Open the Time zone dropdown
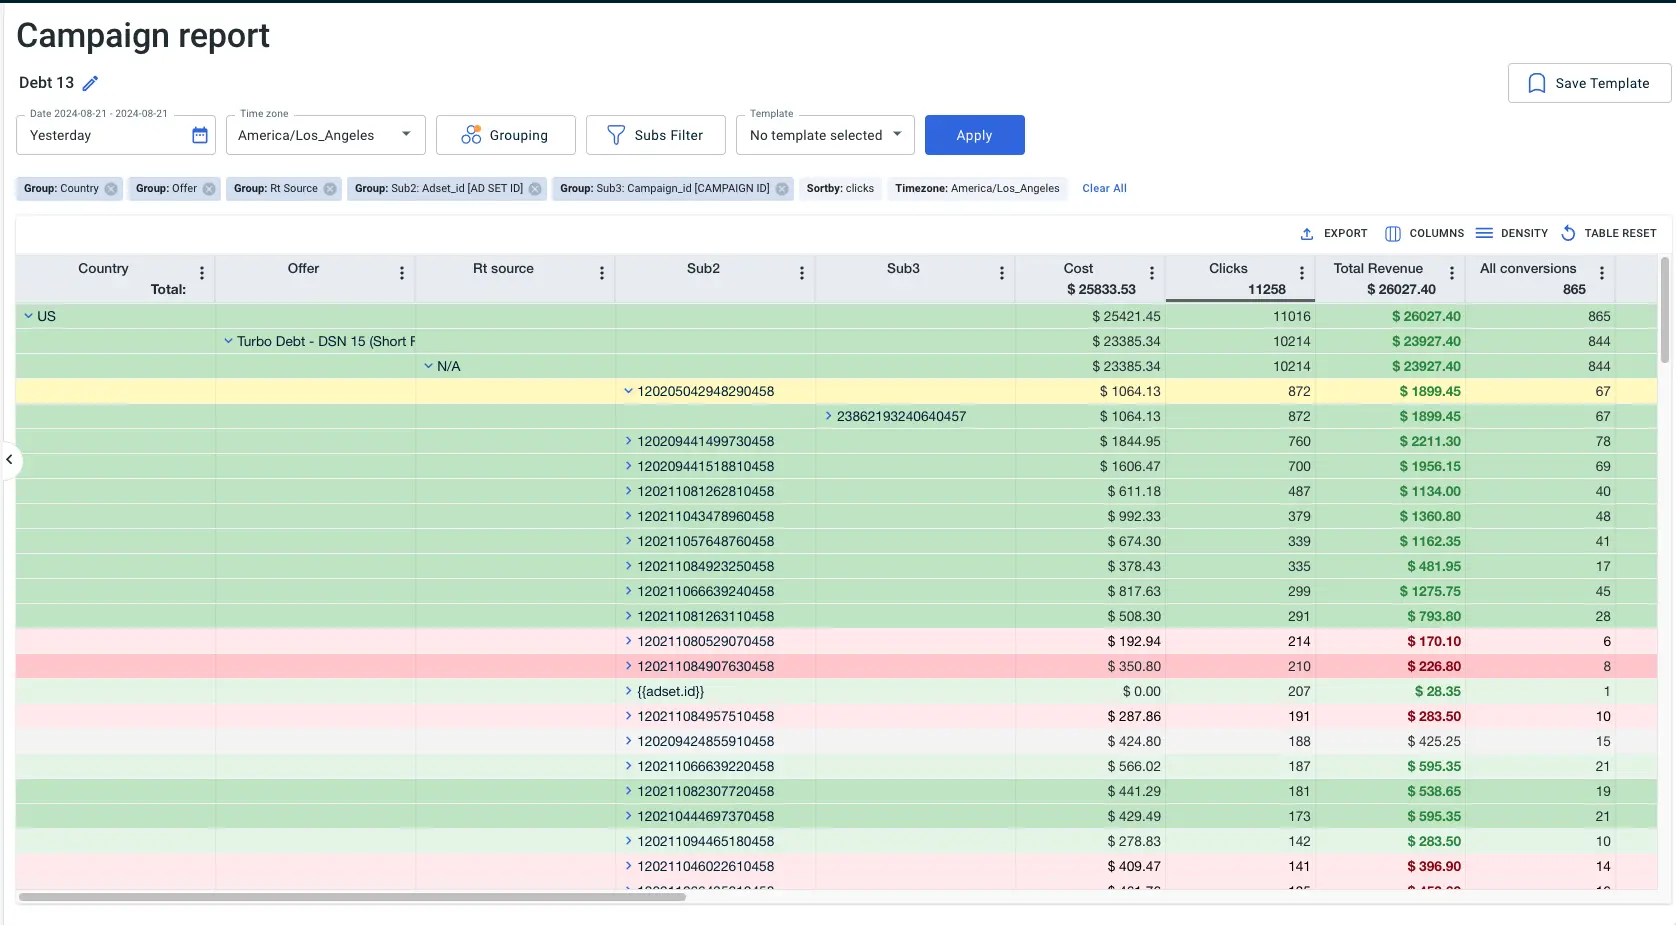 pyautogui.click(x=325, y=135)
